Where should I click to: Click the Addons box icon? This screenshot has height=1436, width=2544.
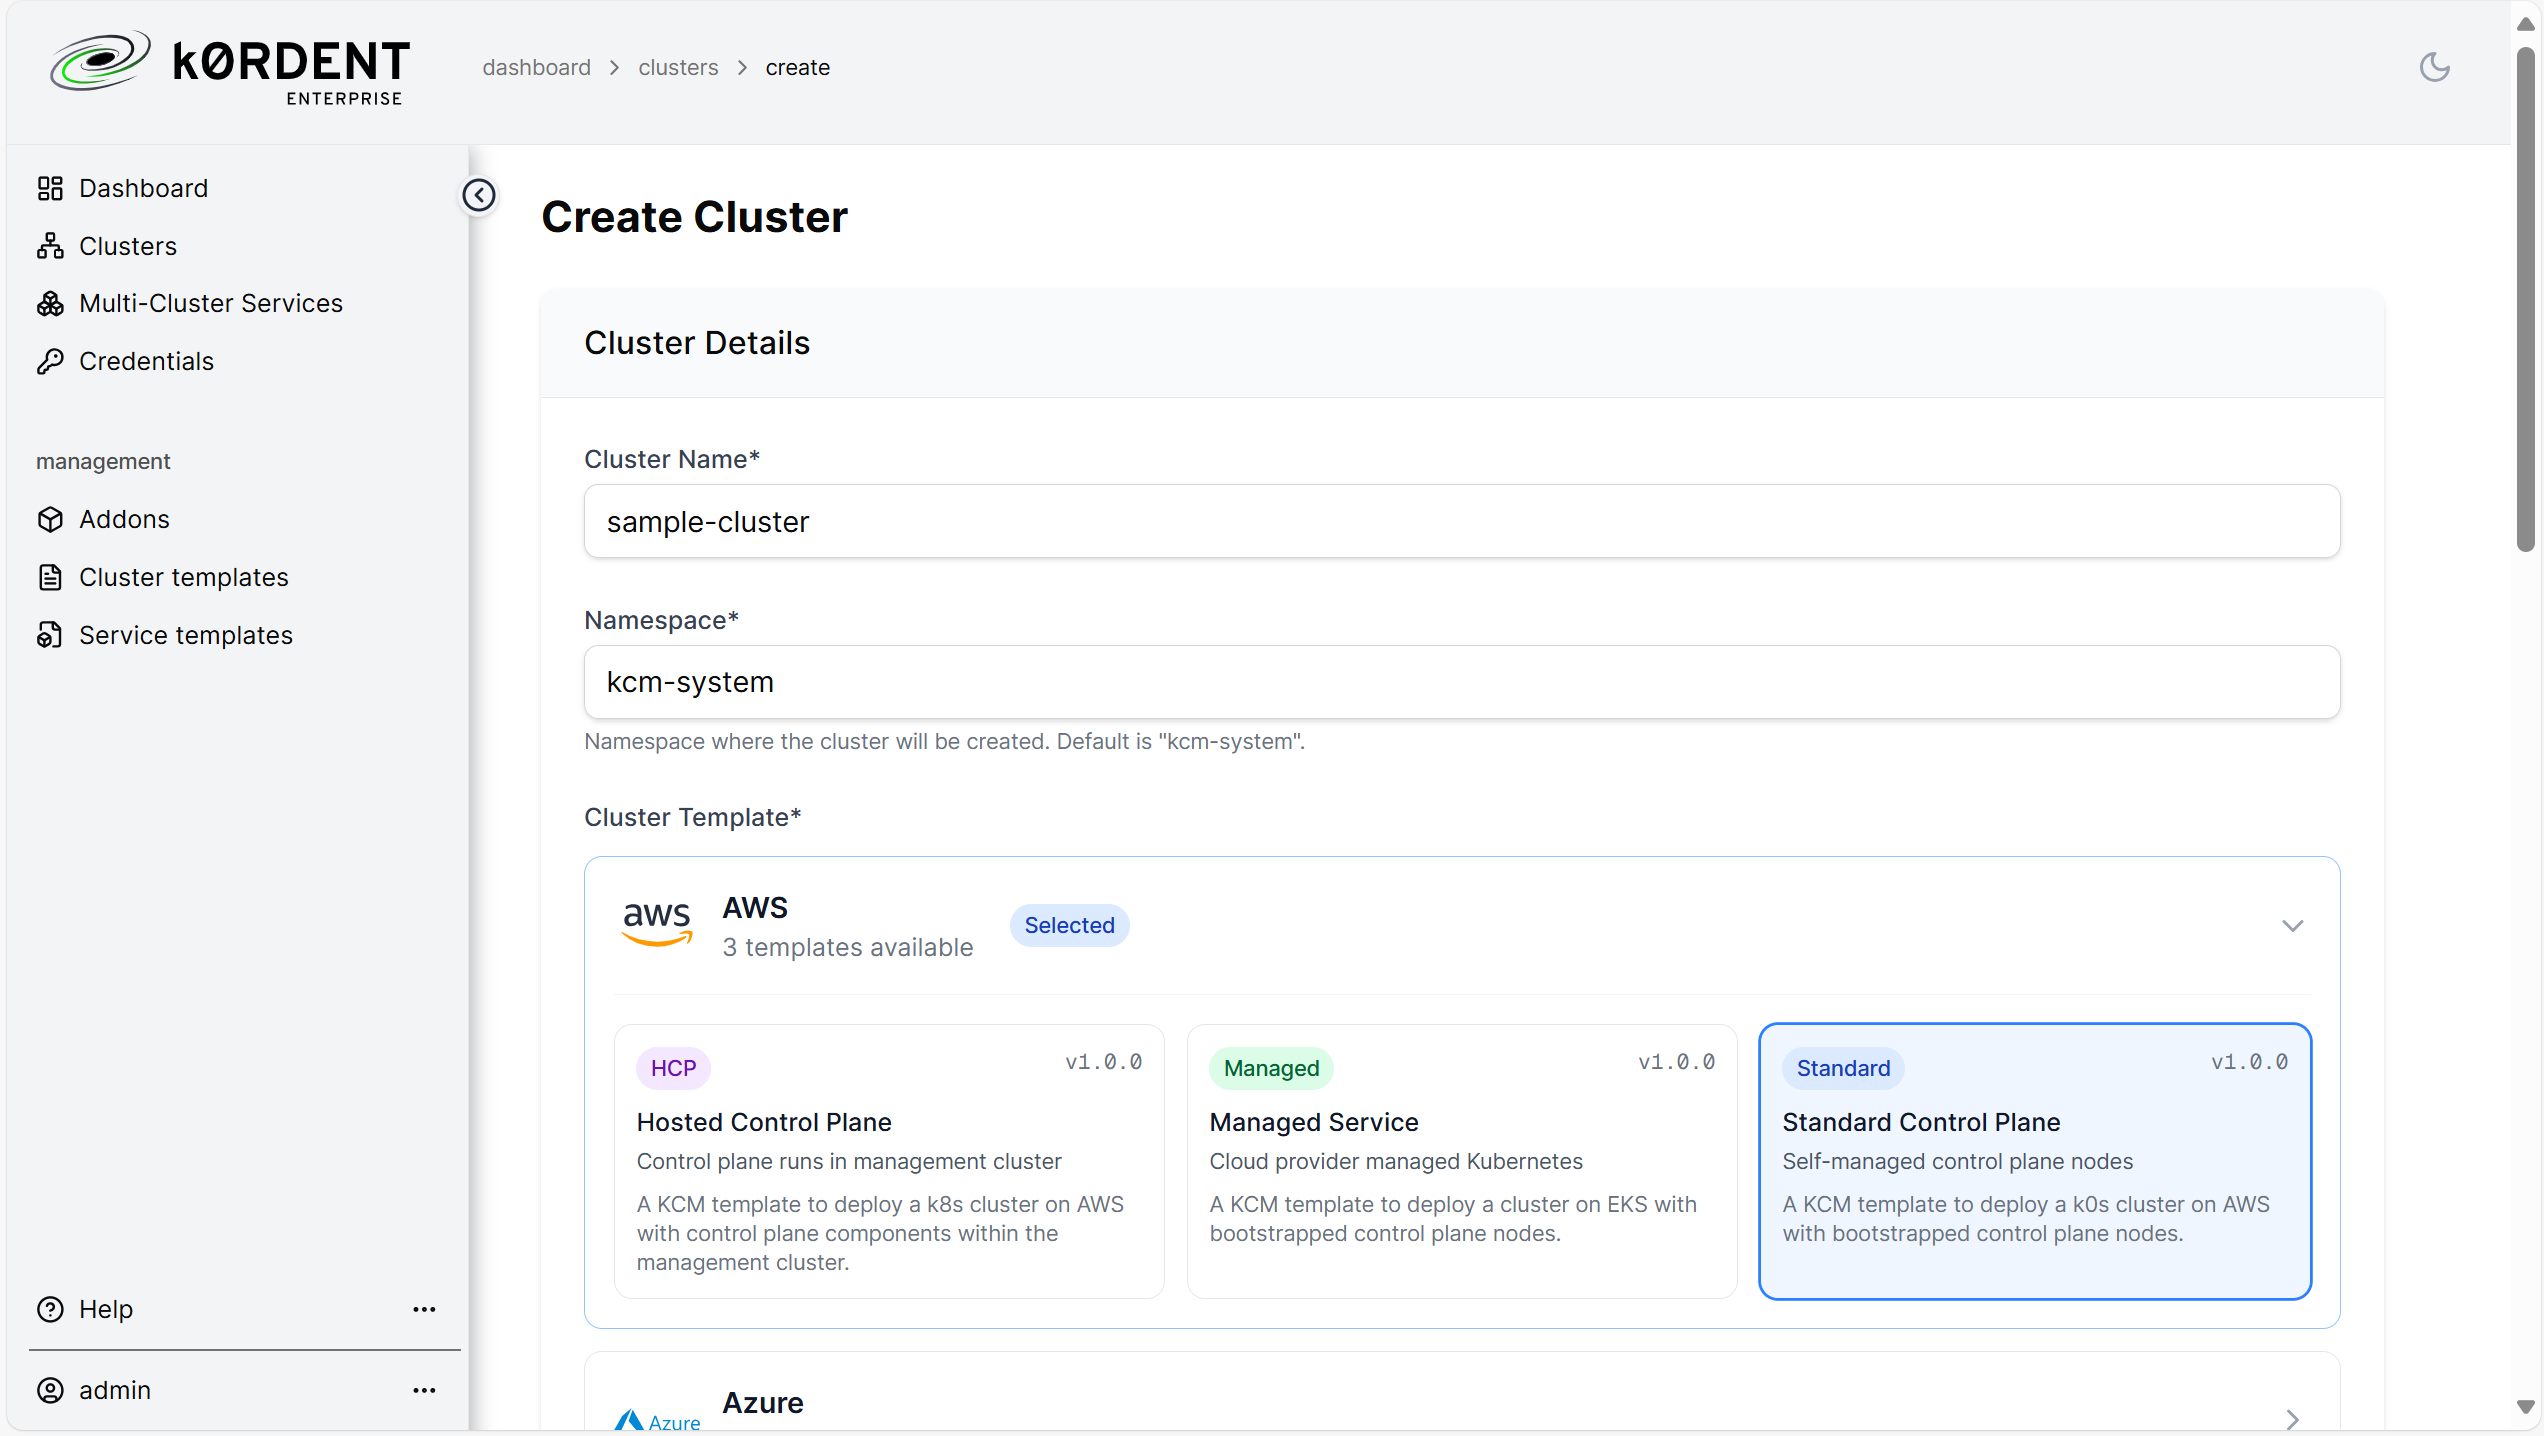coord(50,519)
